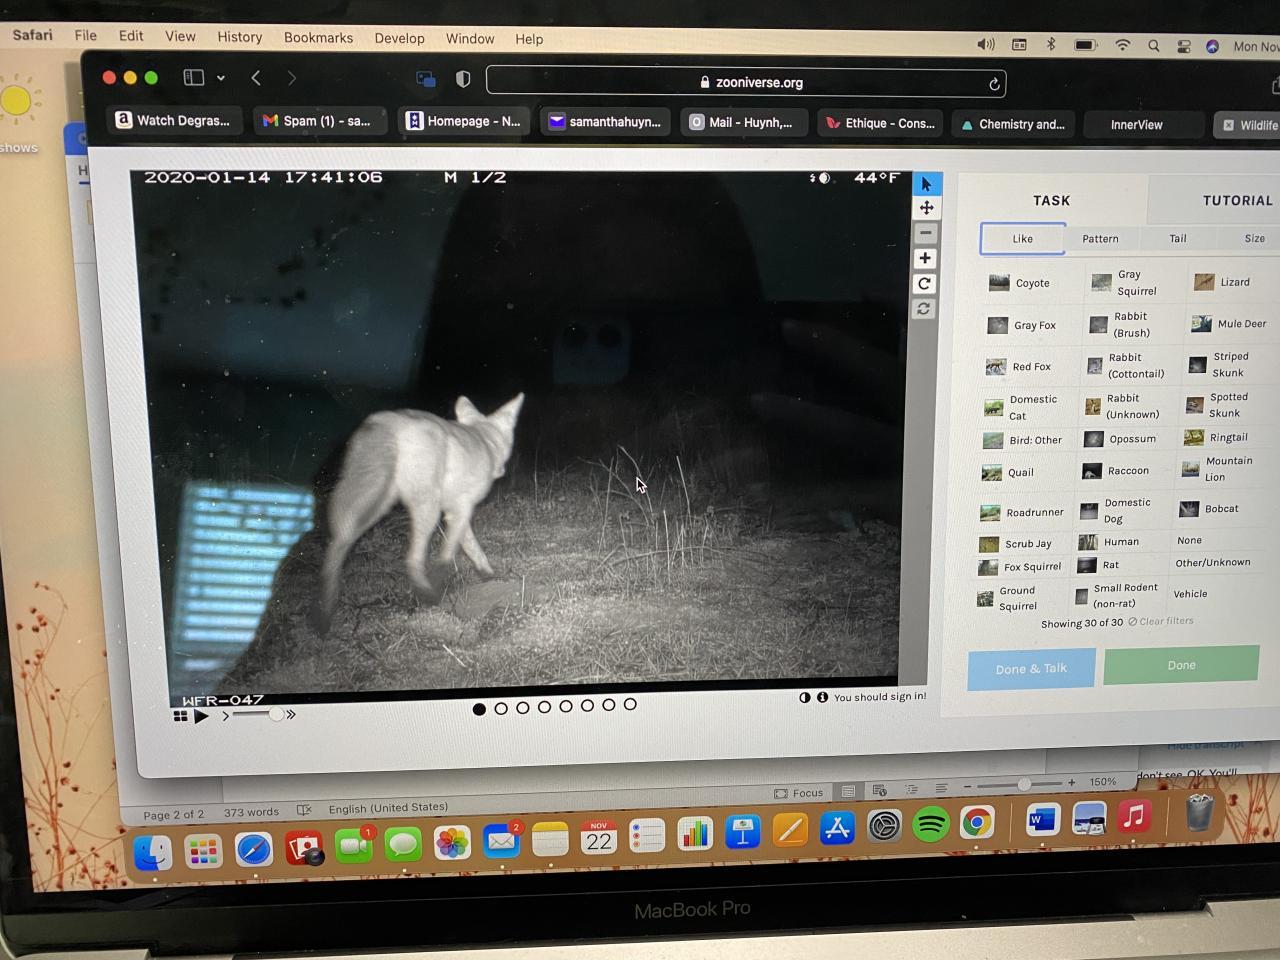Clear filters link in task panel
Screen dimensions: 1280x960
click(x=1161, y=621)
